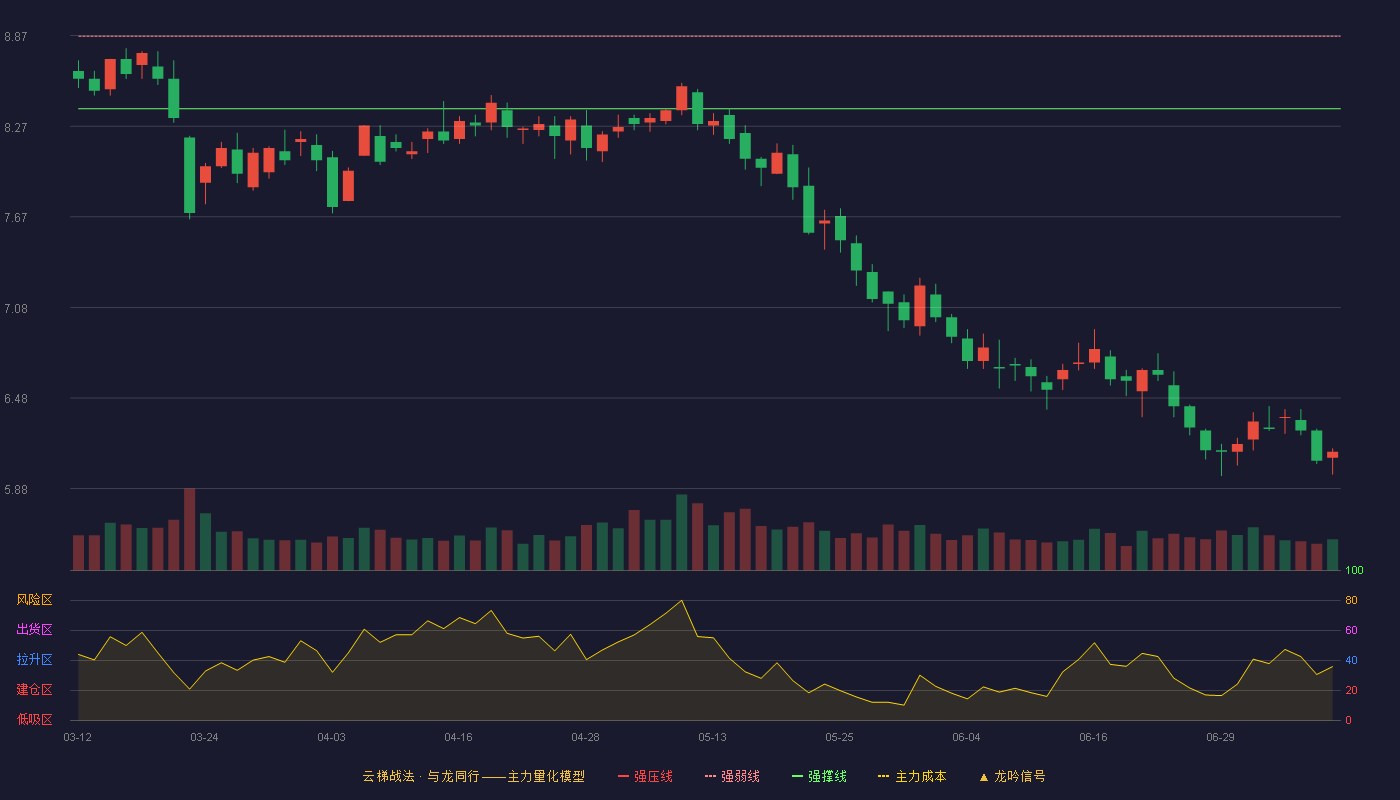Image resolution: width=1400 pixels, height=800 pixels.
Task: Click the 03-24 date axis label
Action: pos(204,737)
